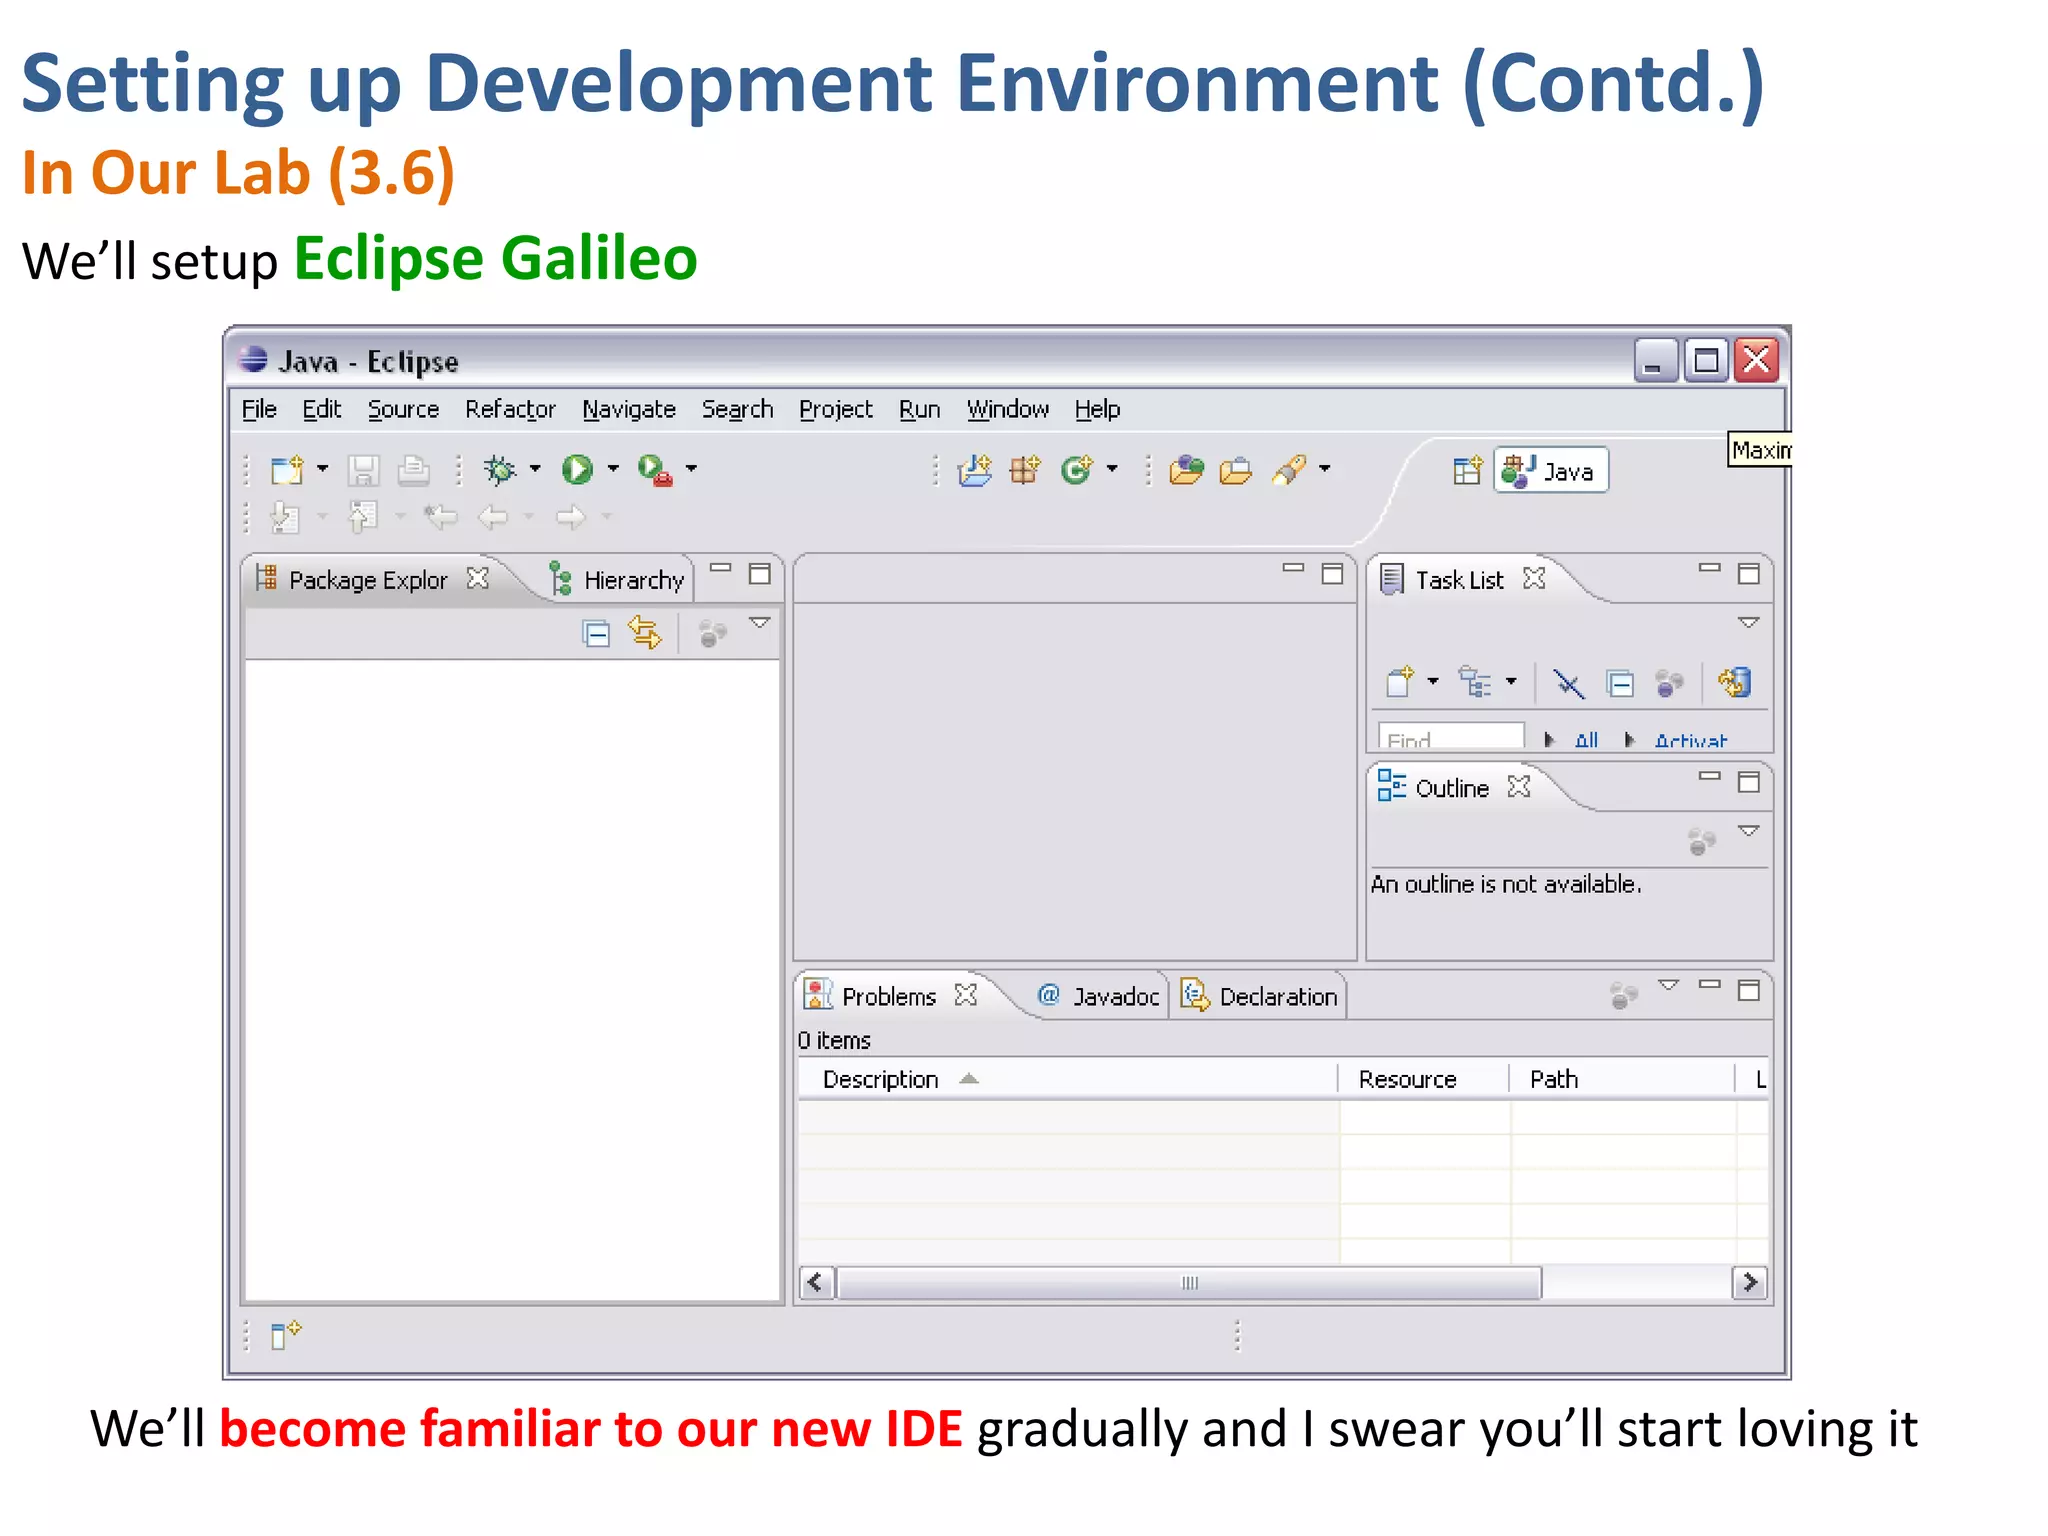Click the Resource column header
The width and height of the screenshot is (2048, 1536).
coord(1423,1079)
